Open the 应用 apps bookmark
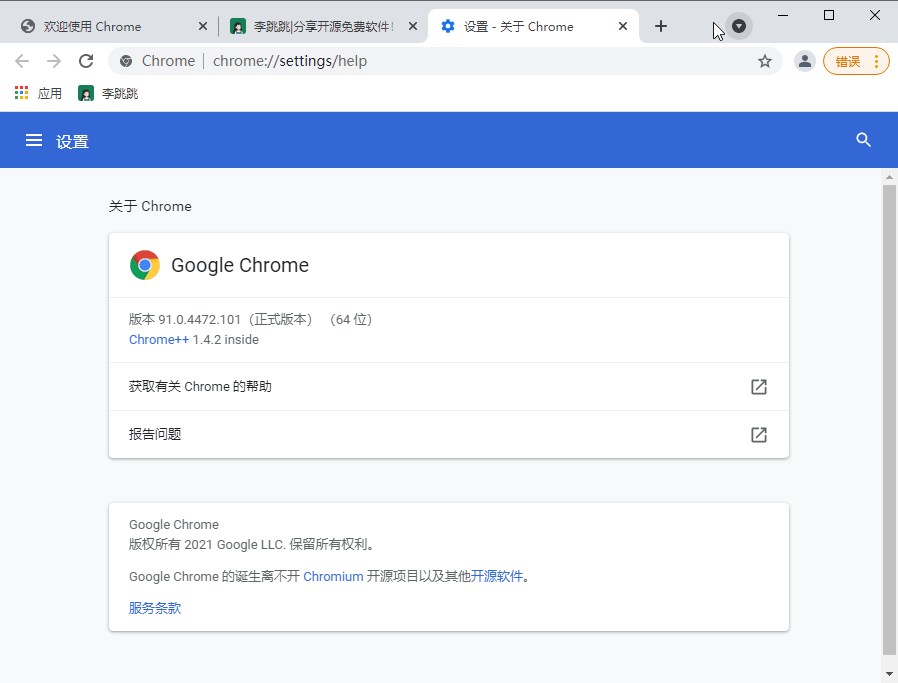 pos(38,93)
